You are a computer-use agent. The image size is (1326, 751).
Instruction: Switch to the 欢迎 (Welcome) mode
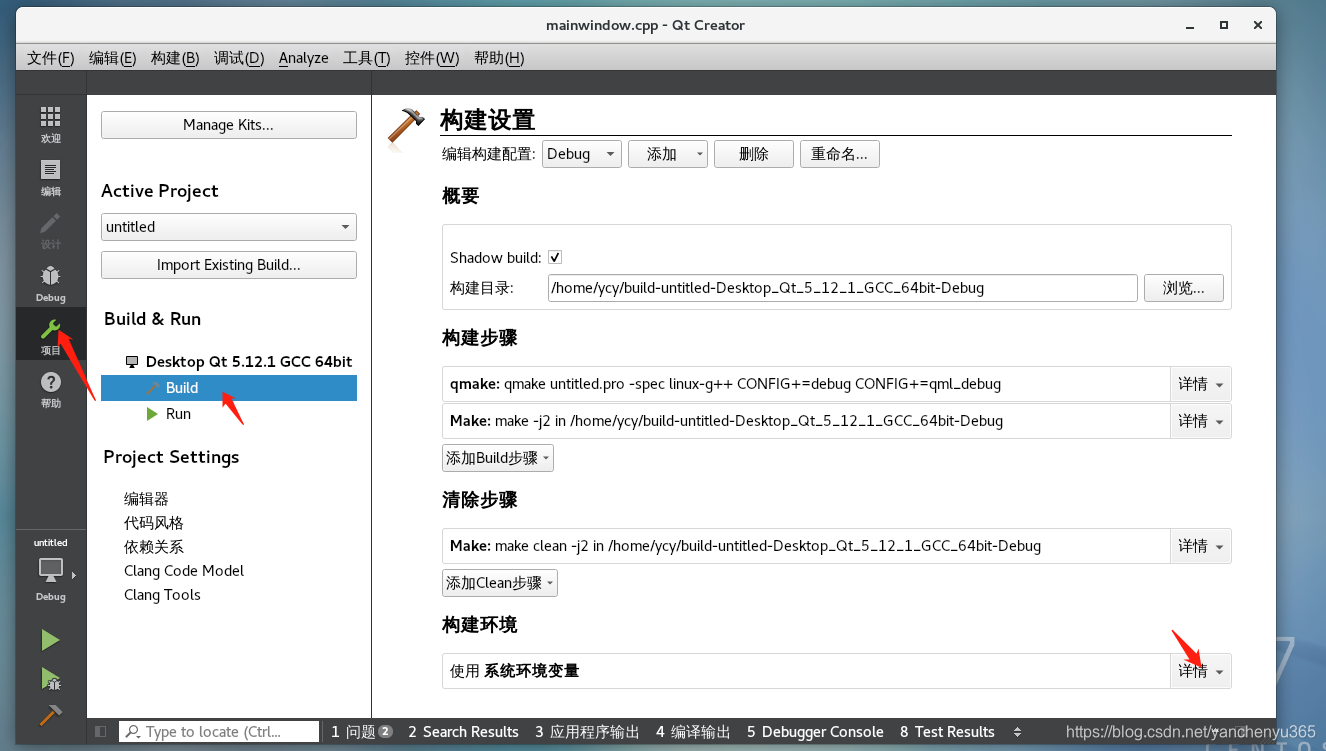coord(50,124)
